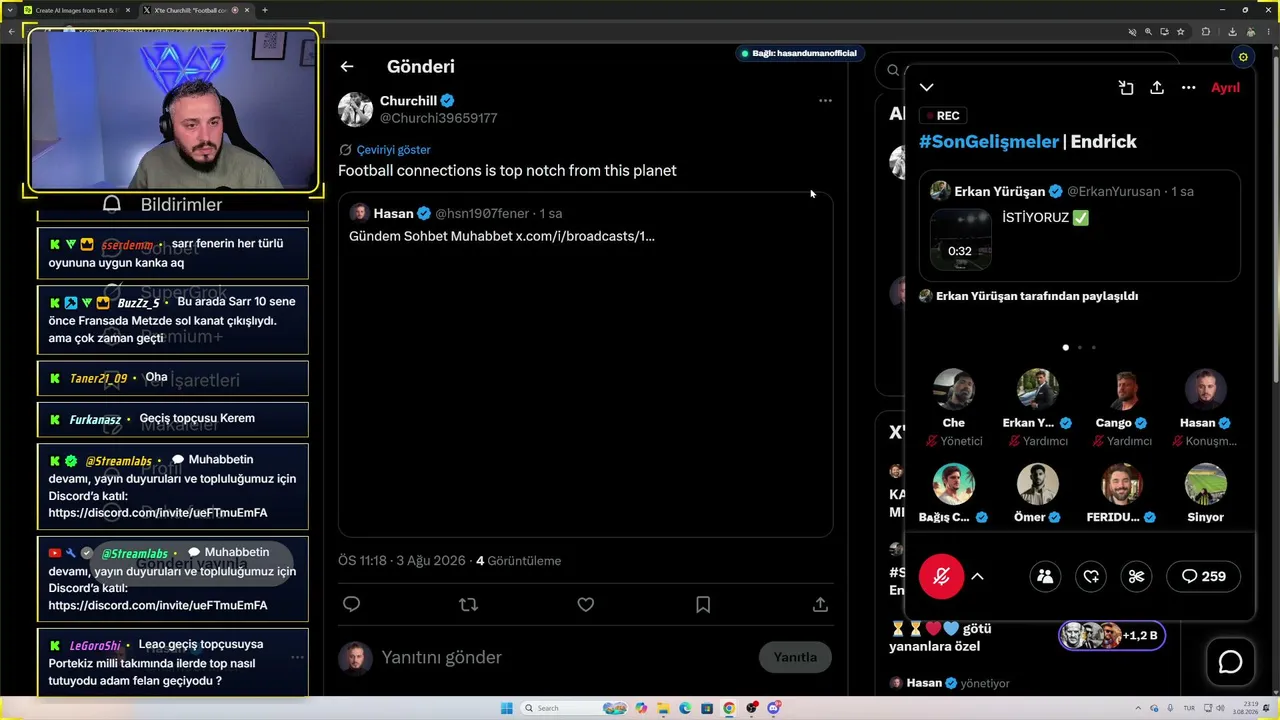The image size is (1280, 720).
Task: Open Chrome from the taskbar
Action: point(729,708)
